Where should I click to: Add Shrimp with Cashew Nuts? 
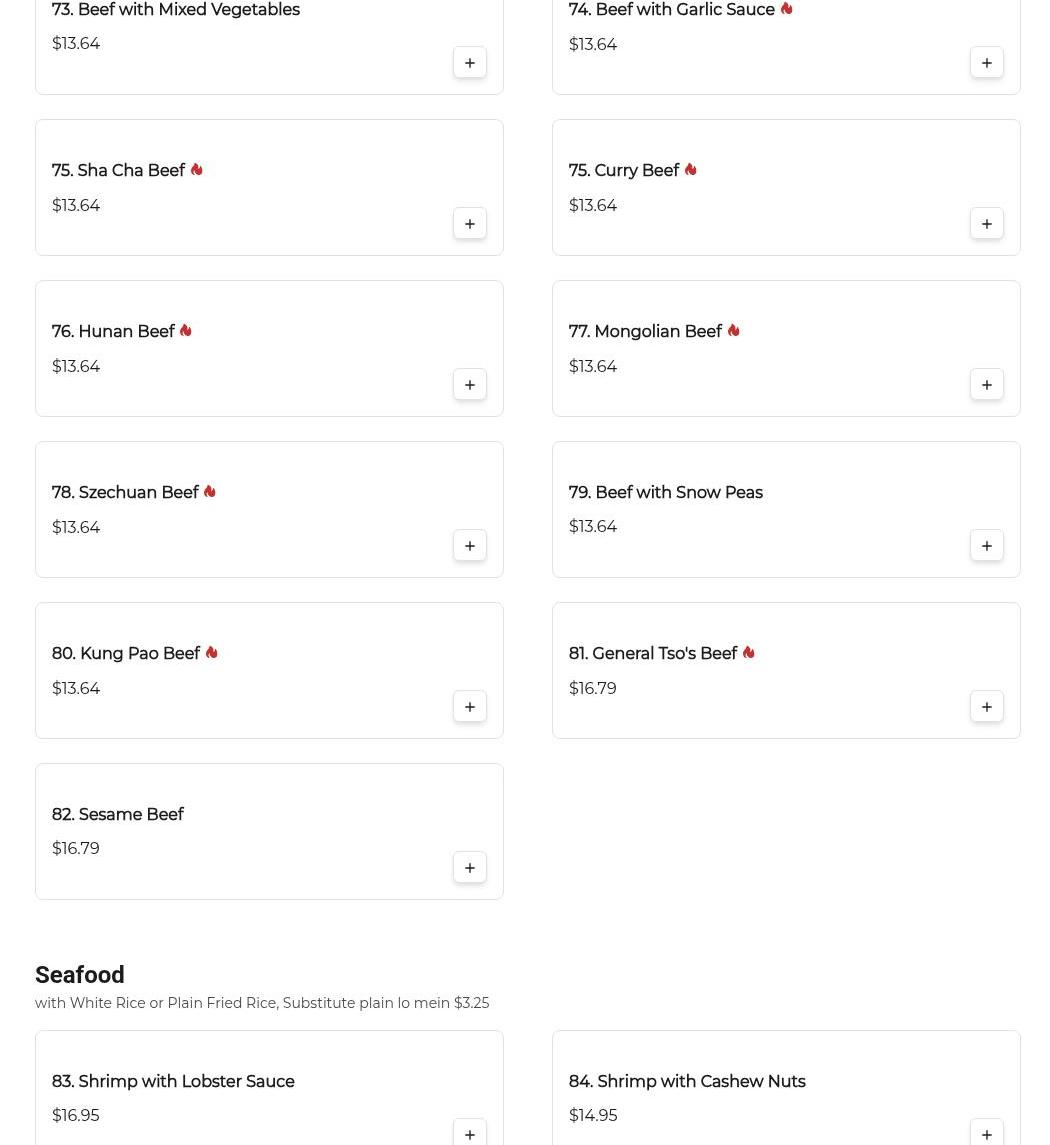coord(987,1134)
